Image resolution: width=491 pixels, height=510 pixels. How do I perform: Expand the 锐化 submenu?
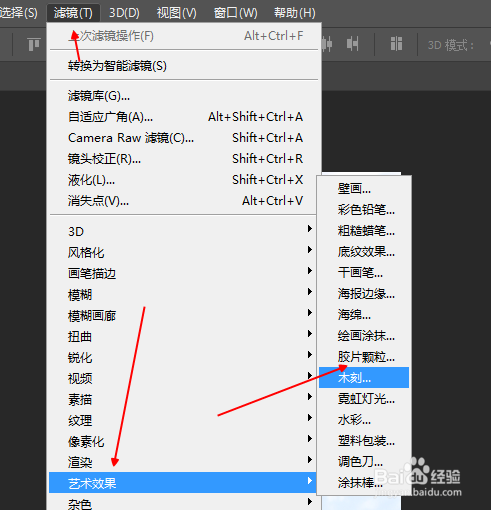coord(183,357)
